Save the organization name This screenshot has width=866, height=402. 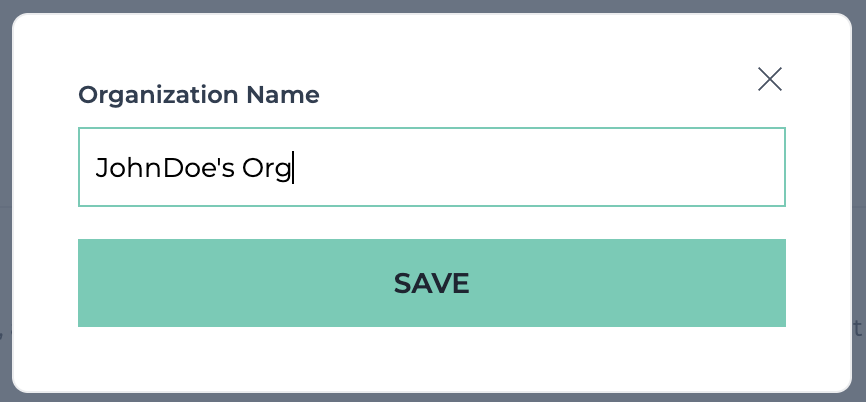(431, 283)
